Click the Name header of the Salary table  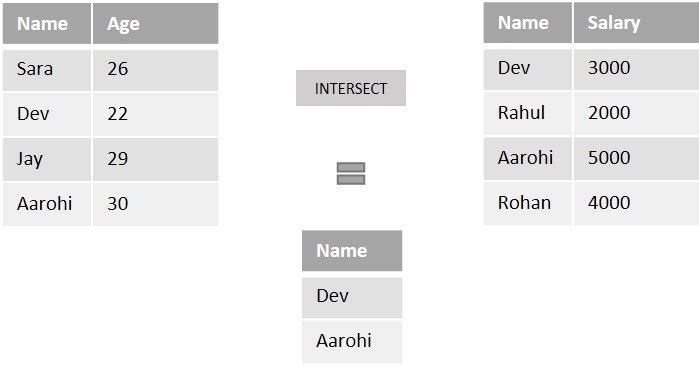tap(527, 23)
